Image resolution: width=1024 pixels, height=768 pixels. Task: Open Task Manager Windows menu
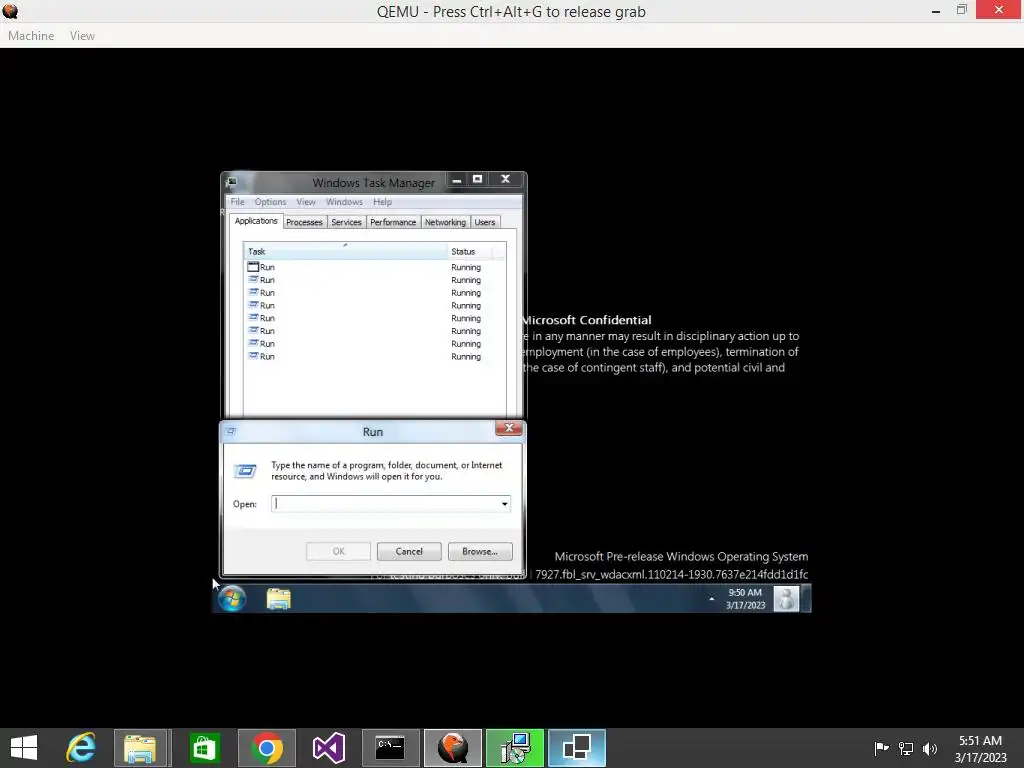tap(344, 202)
